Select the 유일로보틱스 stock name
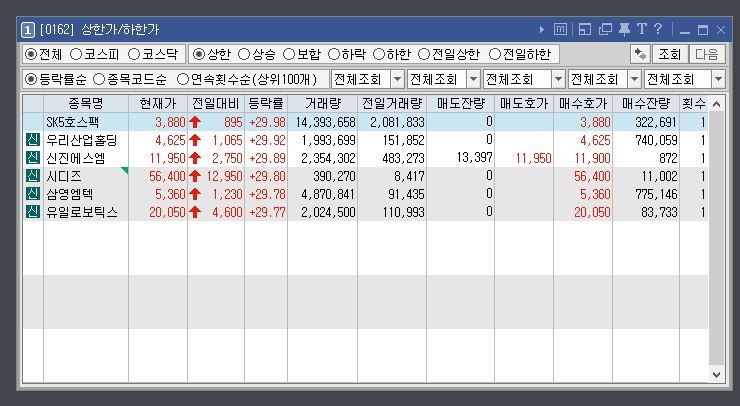The image size is (740, 406). 81,212
